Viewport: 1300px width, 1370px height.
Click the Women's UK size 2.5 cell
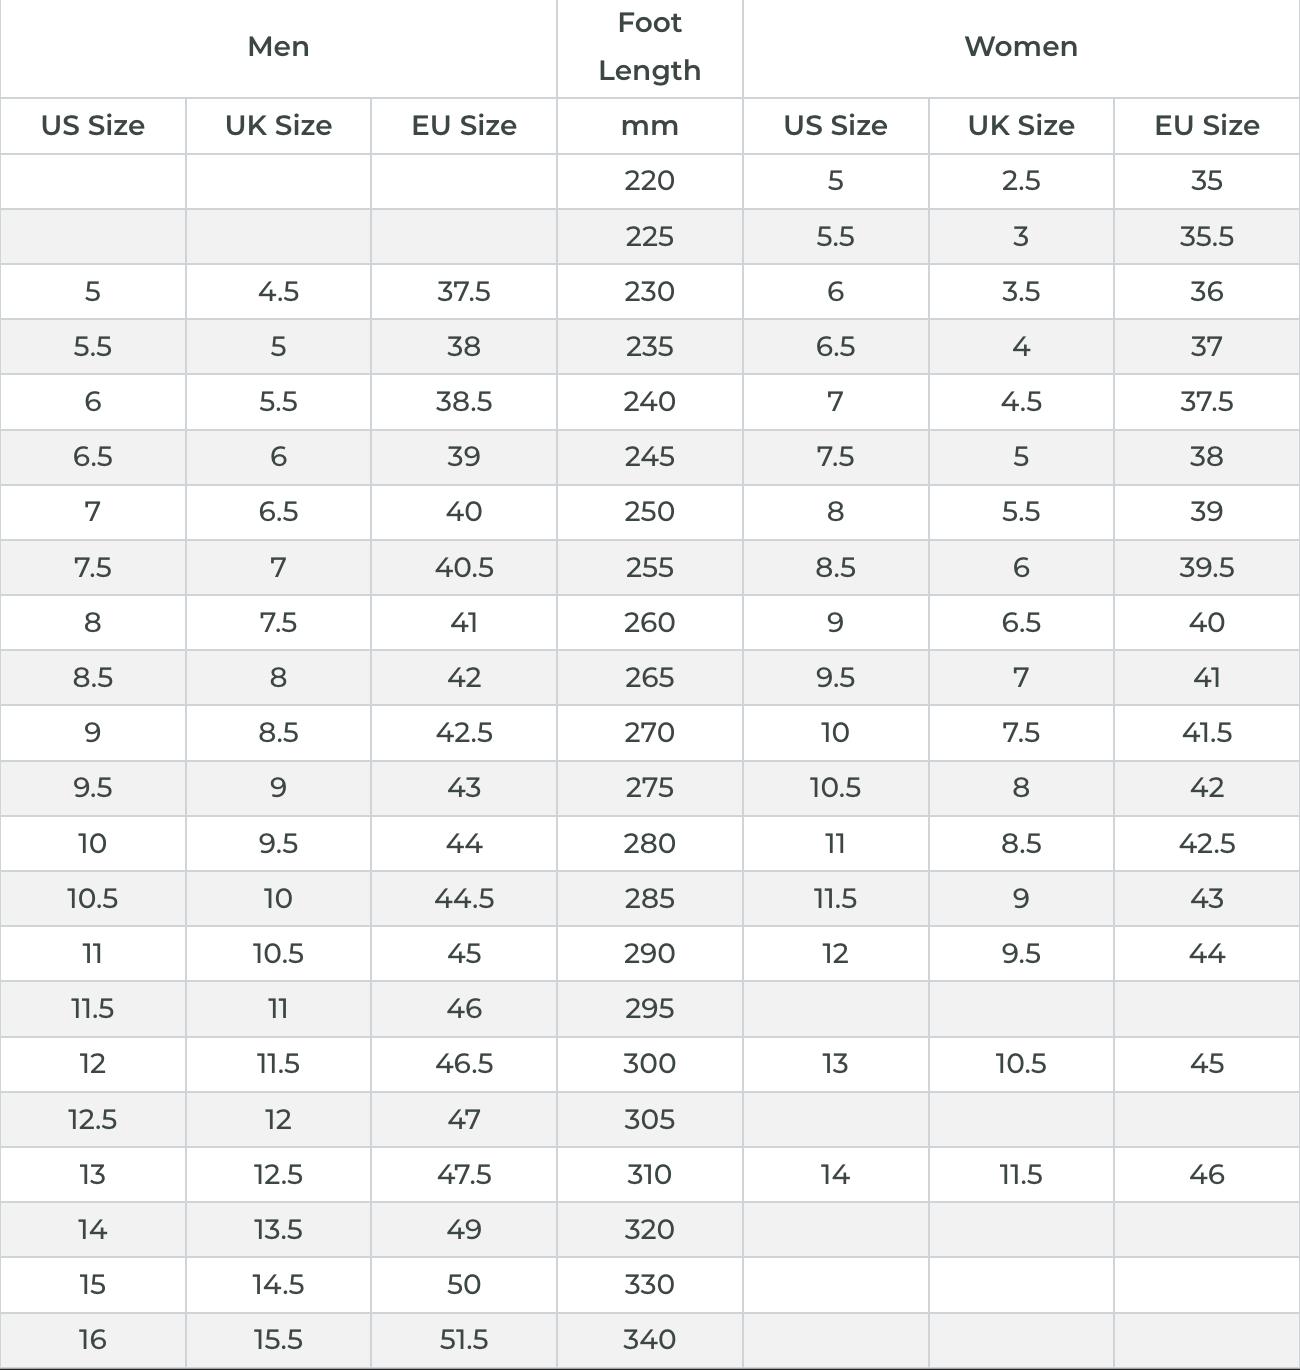tap(1020, 181)
